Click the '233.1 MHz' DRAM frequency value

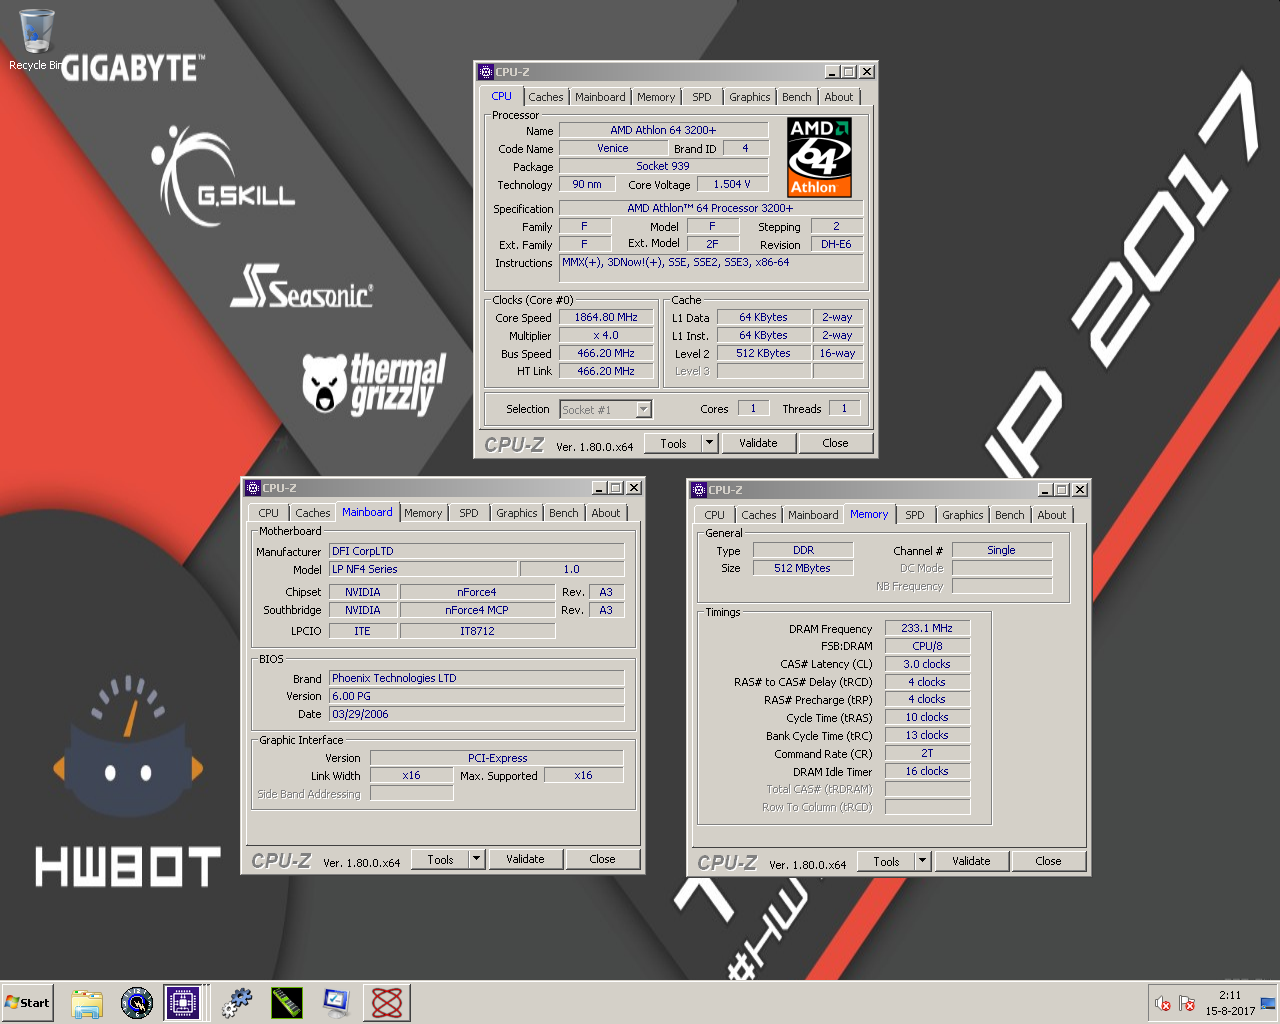[x=927, y=628]
